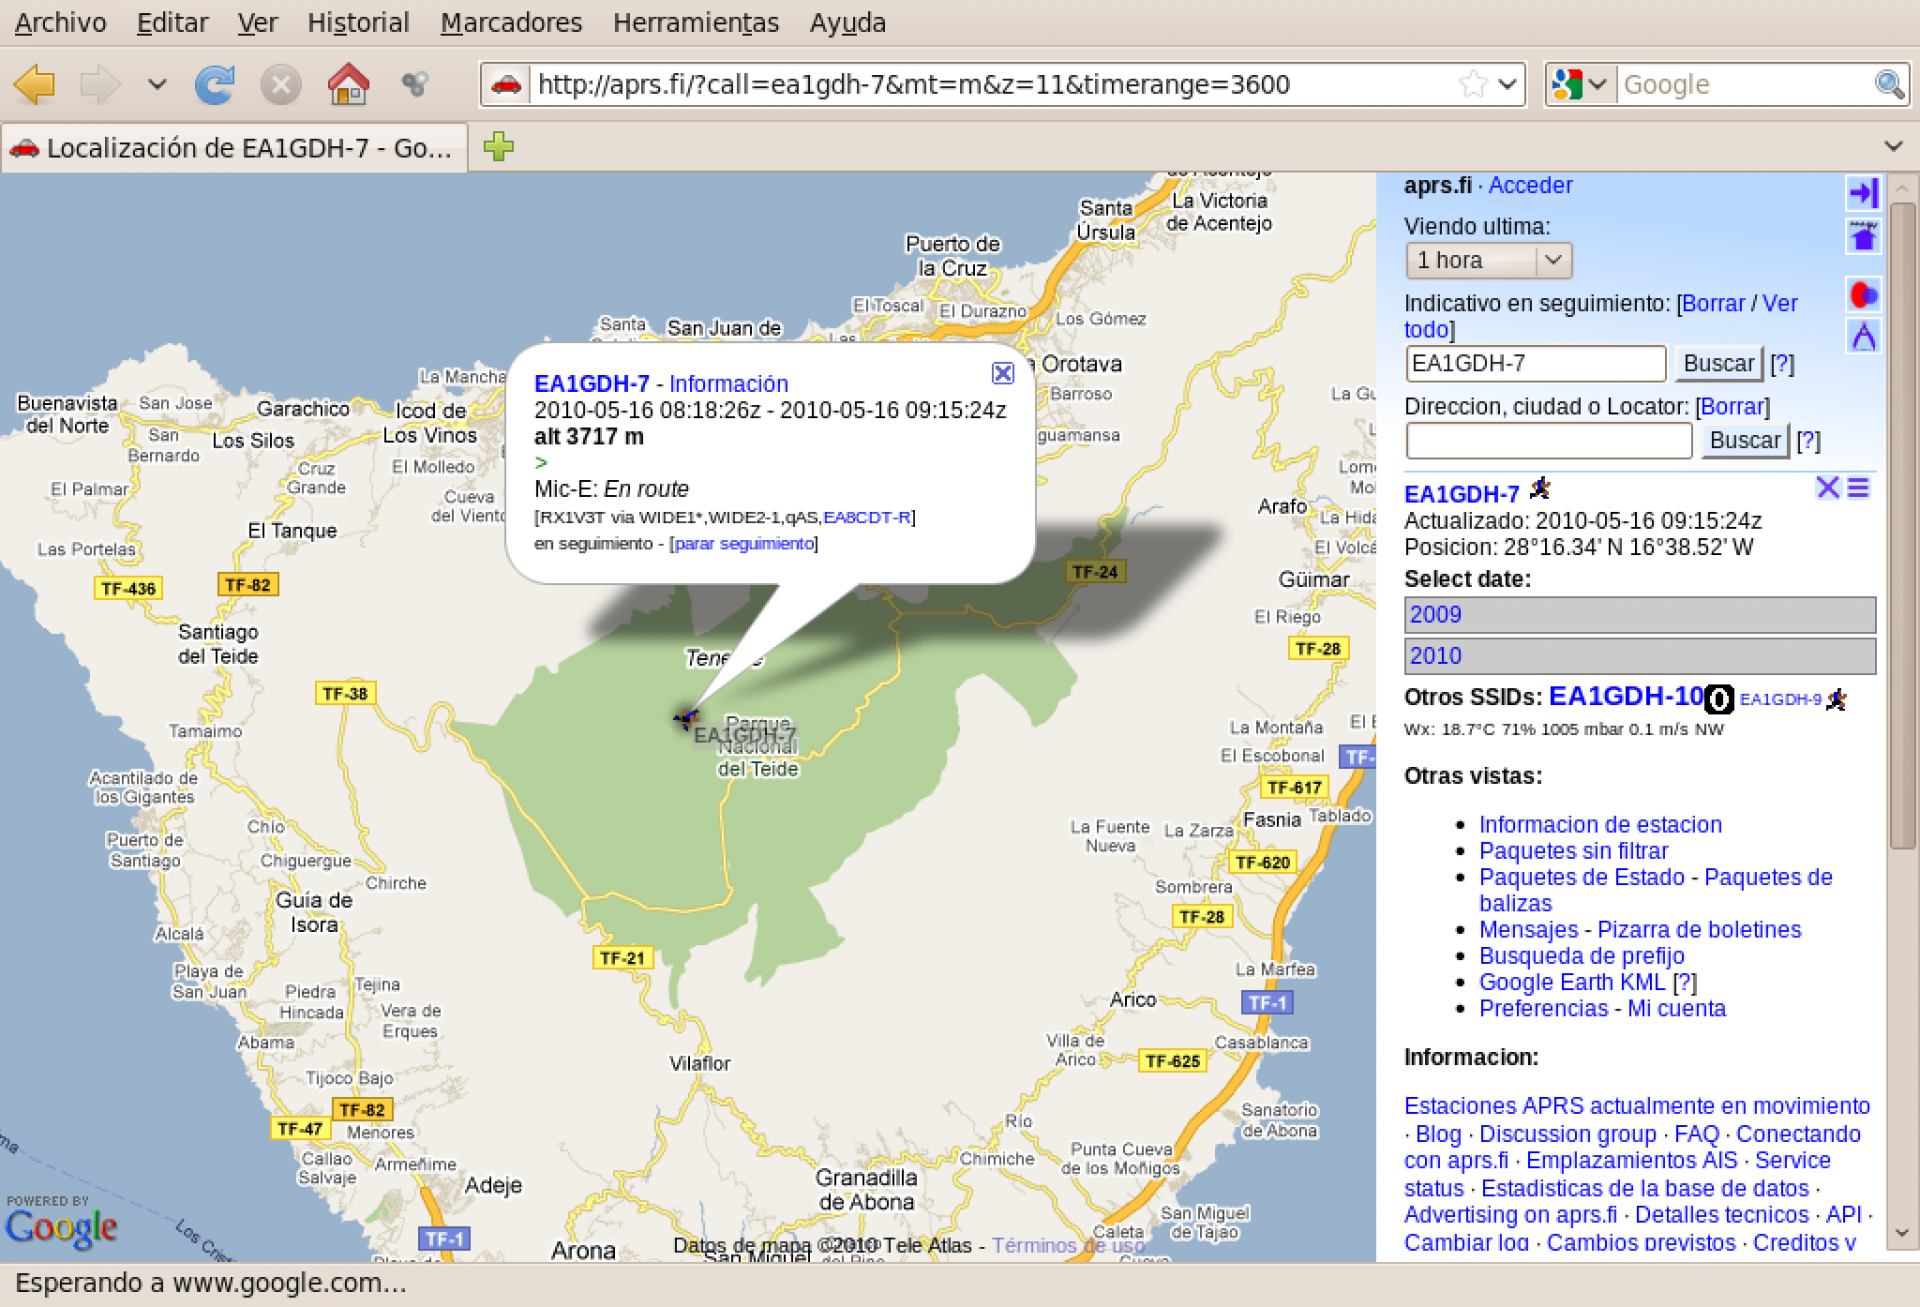Click the forward navigation arrow
This screenshot has width=1920, height=1307.
(x=100, y=84)
